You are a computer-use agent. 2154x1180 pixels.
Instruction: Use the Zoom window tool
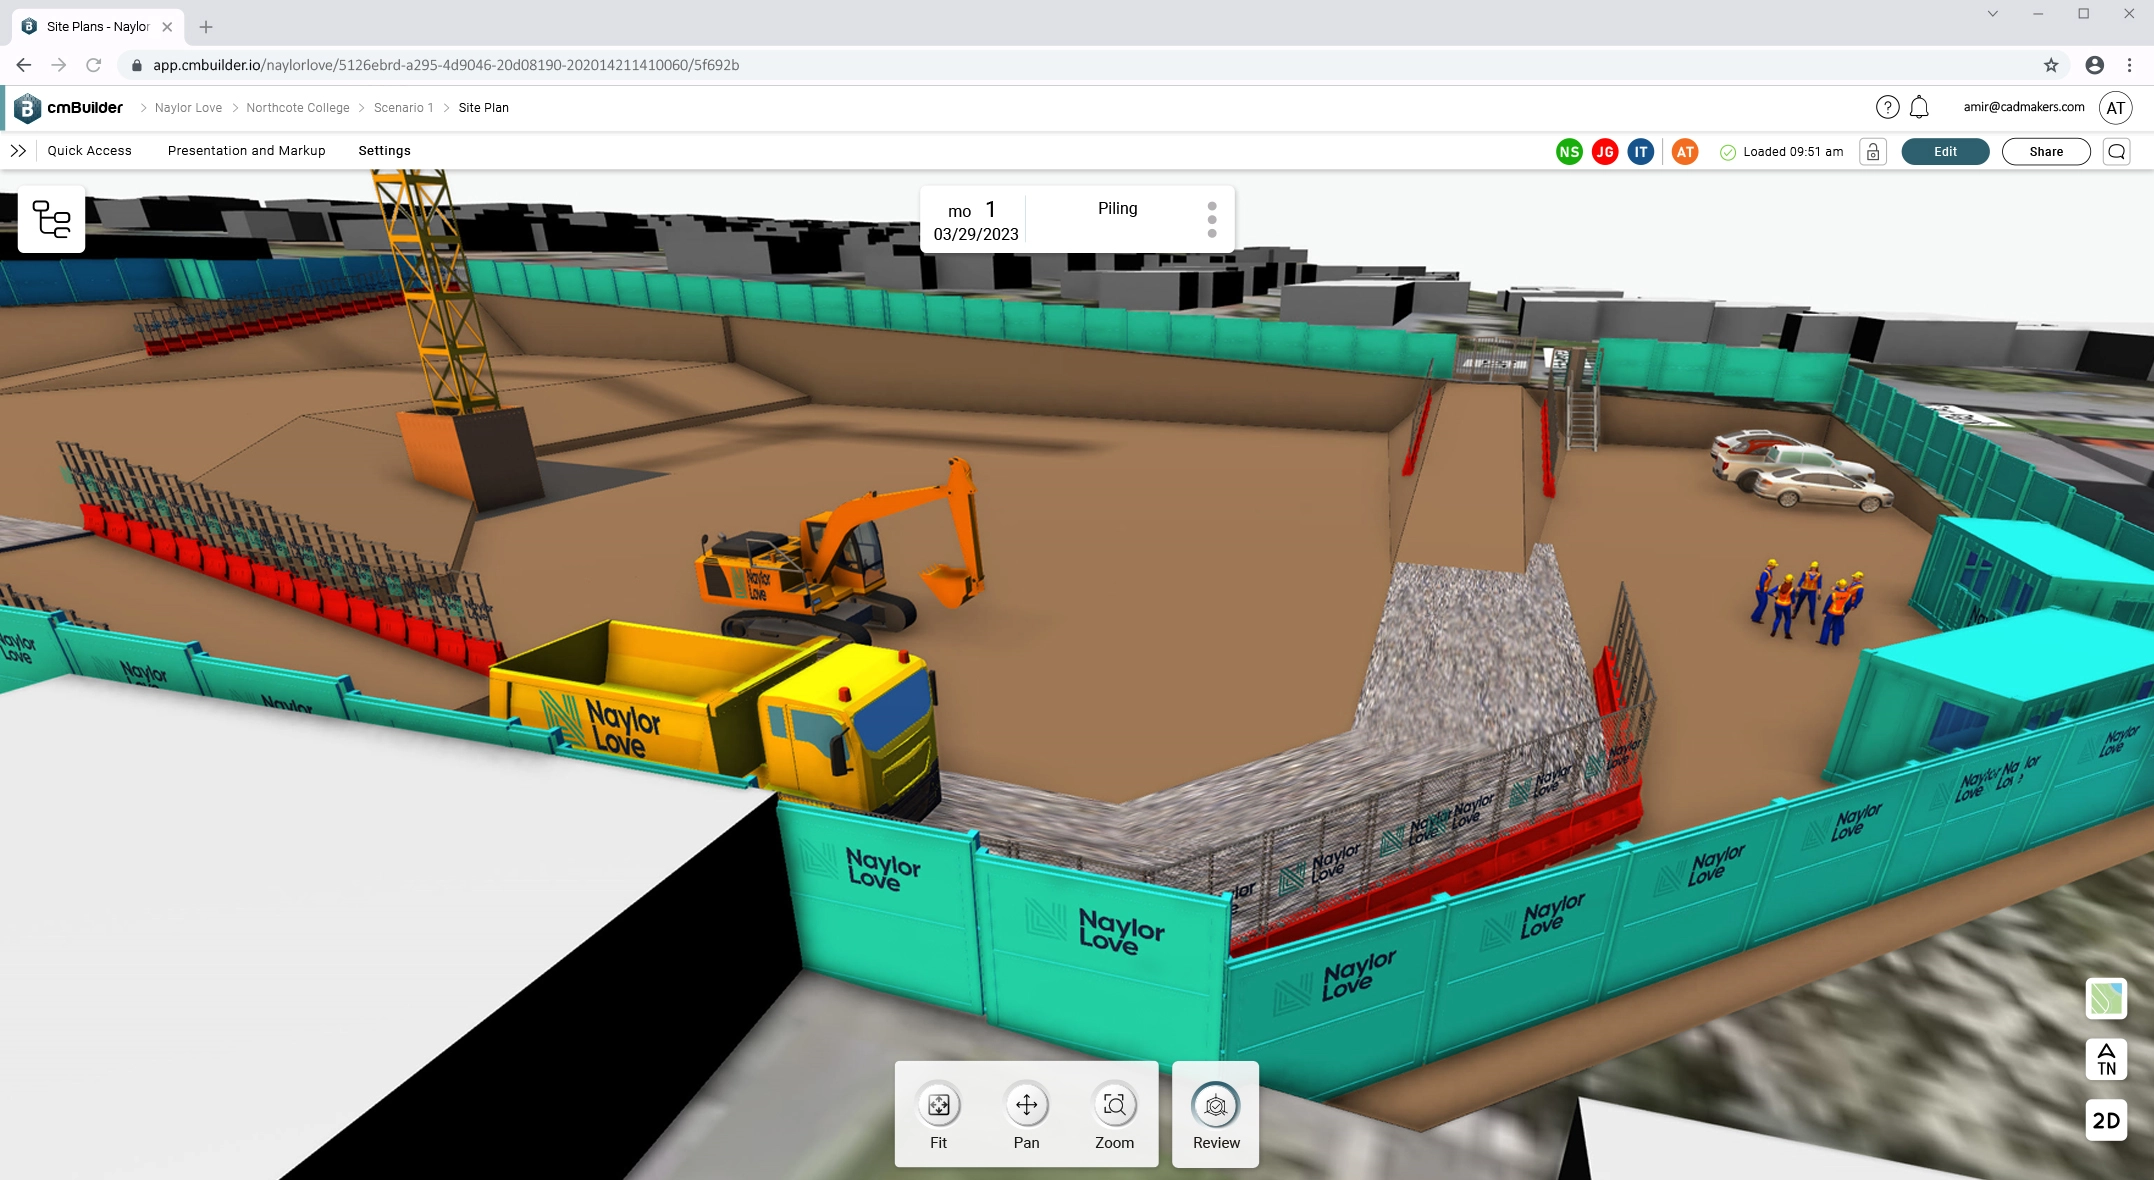coord(1114,1106)
